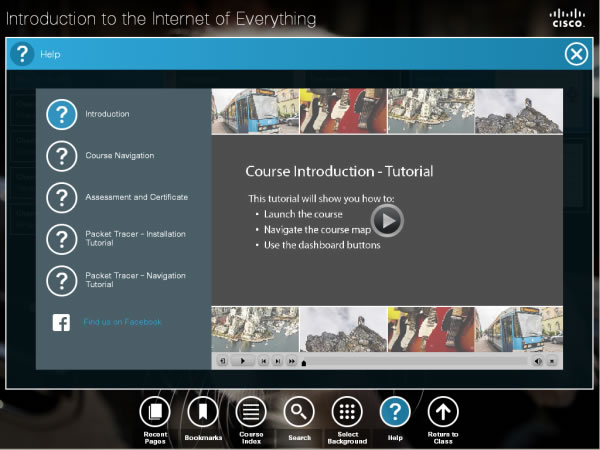The height and width of the screenshot is (450, 600).
Task: Open Packet Tracer - Navigation Tutorial
Action: pyautogui.click(x=62, y=279)
